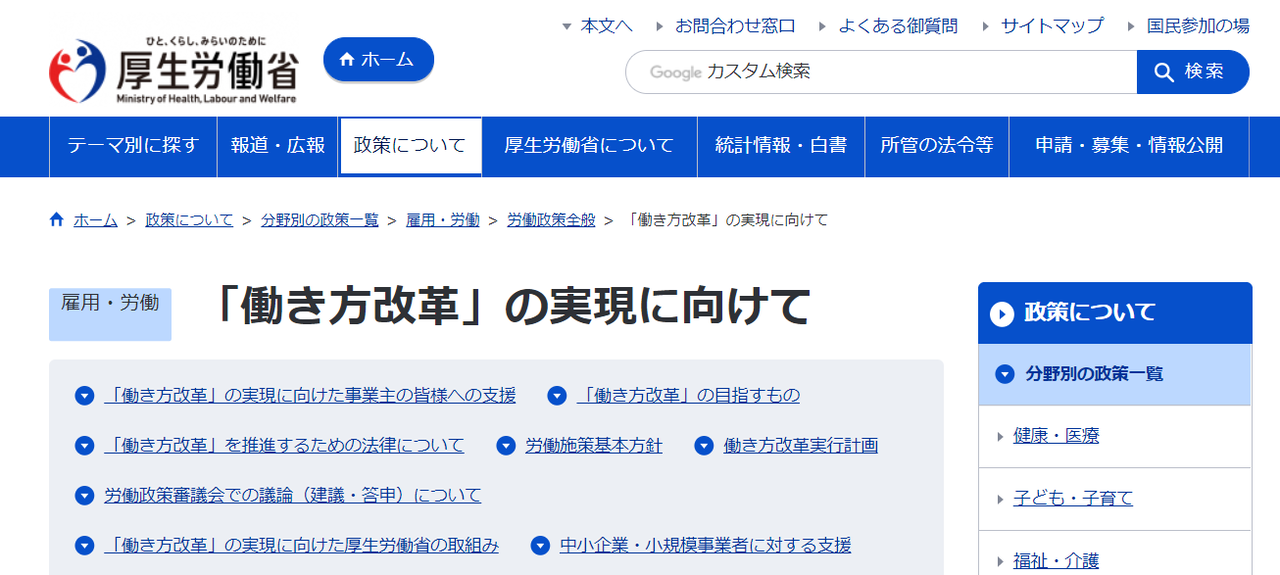Go to 政策について in the breadcrumb
The height and width of the screenshot is (575, 1280).
coord(189,220)
